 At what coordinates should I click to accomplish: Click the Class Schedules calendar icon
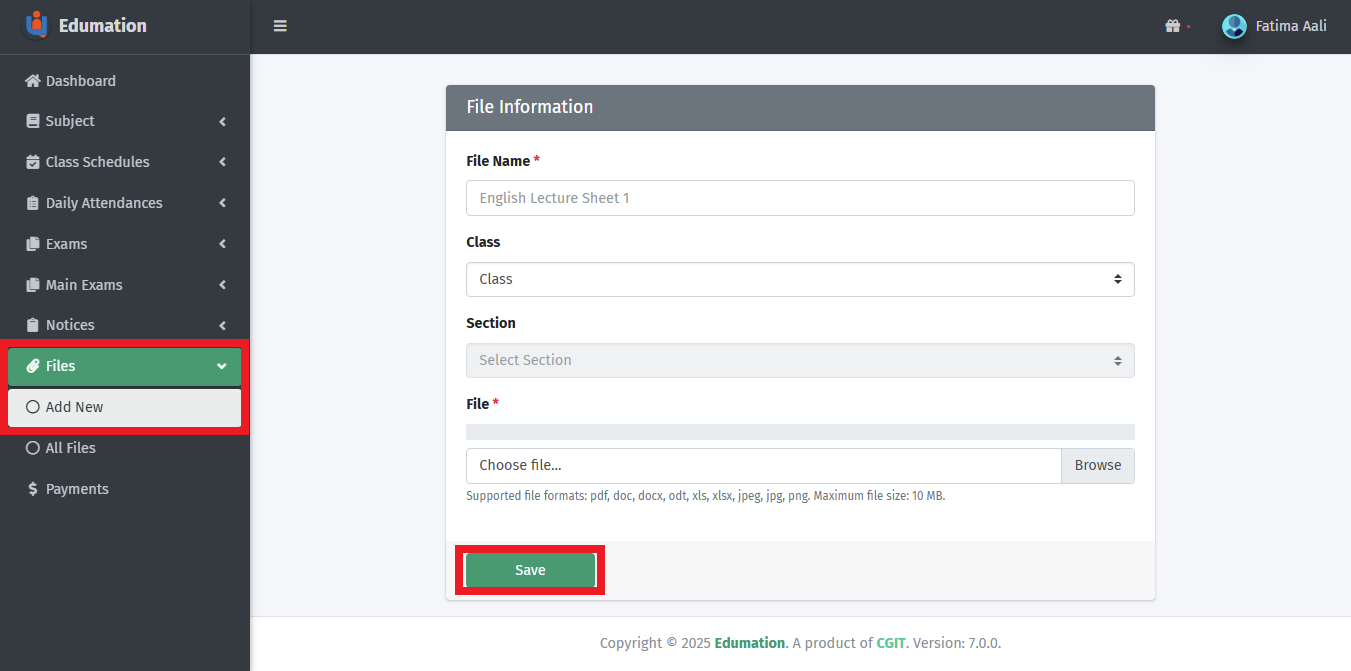pos(33,162)
